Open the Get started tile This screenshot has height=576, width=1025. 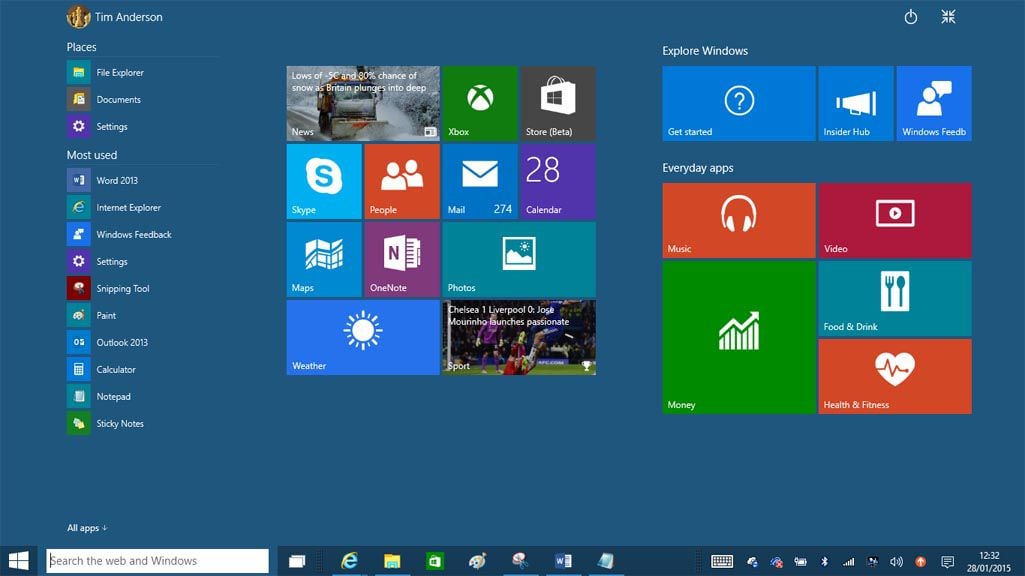(x=739, y=103)
